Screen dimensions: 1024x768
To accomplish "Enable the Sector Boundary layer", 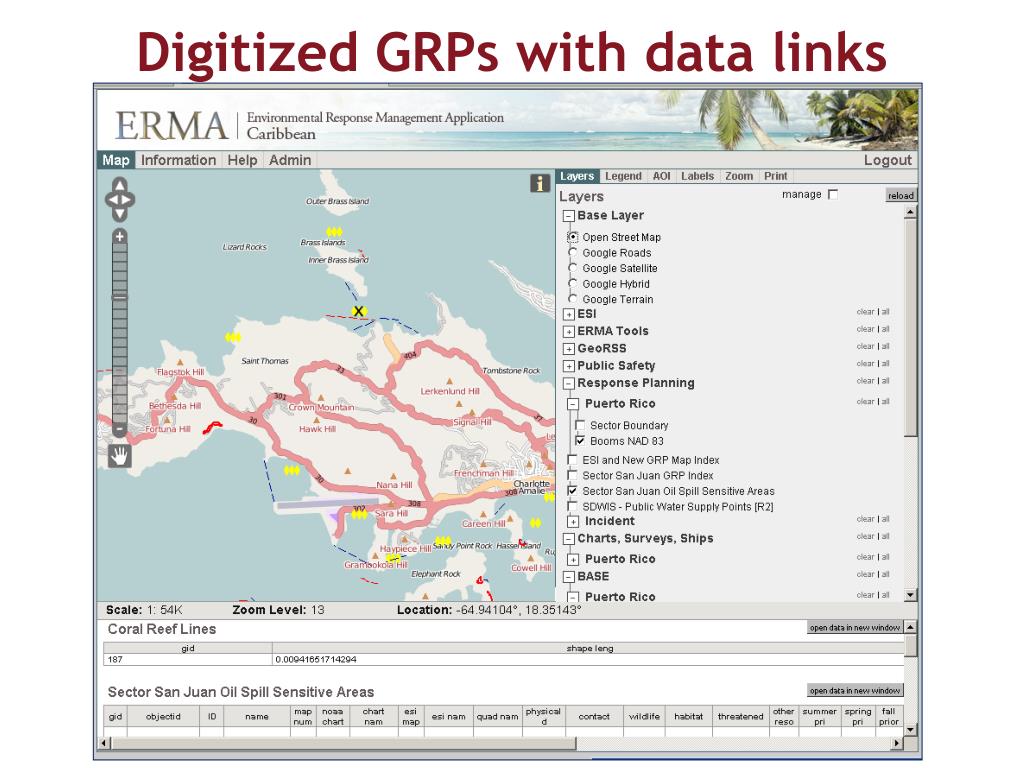I will coord(580,425).
